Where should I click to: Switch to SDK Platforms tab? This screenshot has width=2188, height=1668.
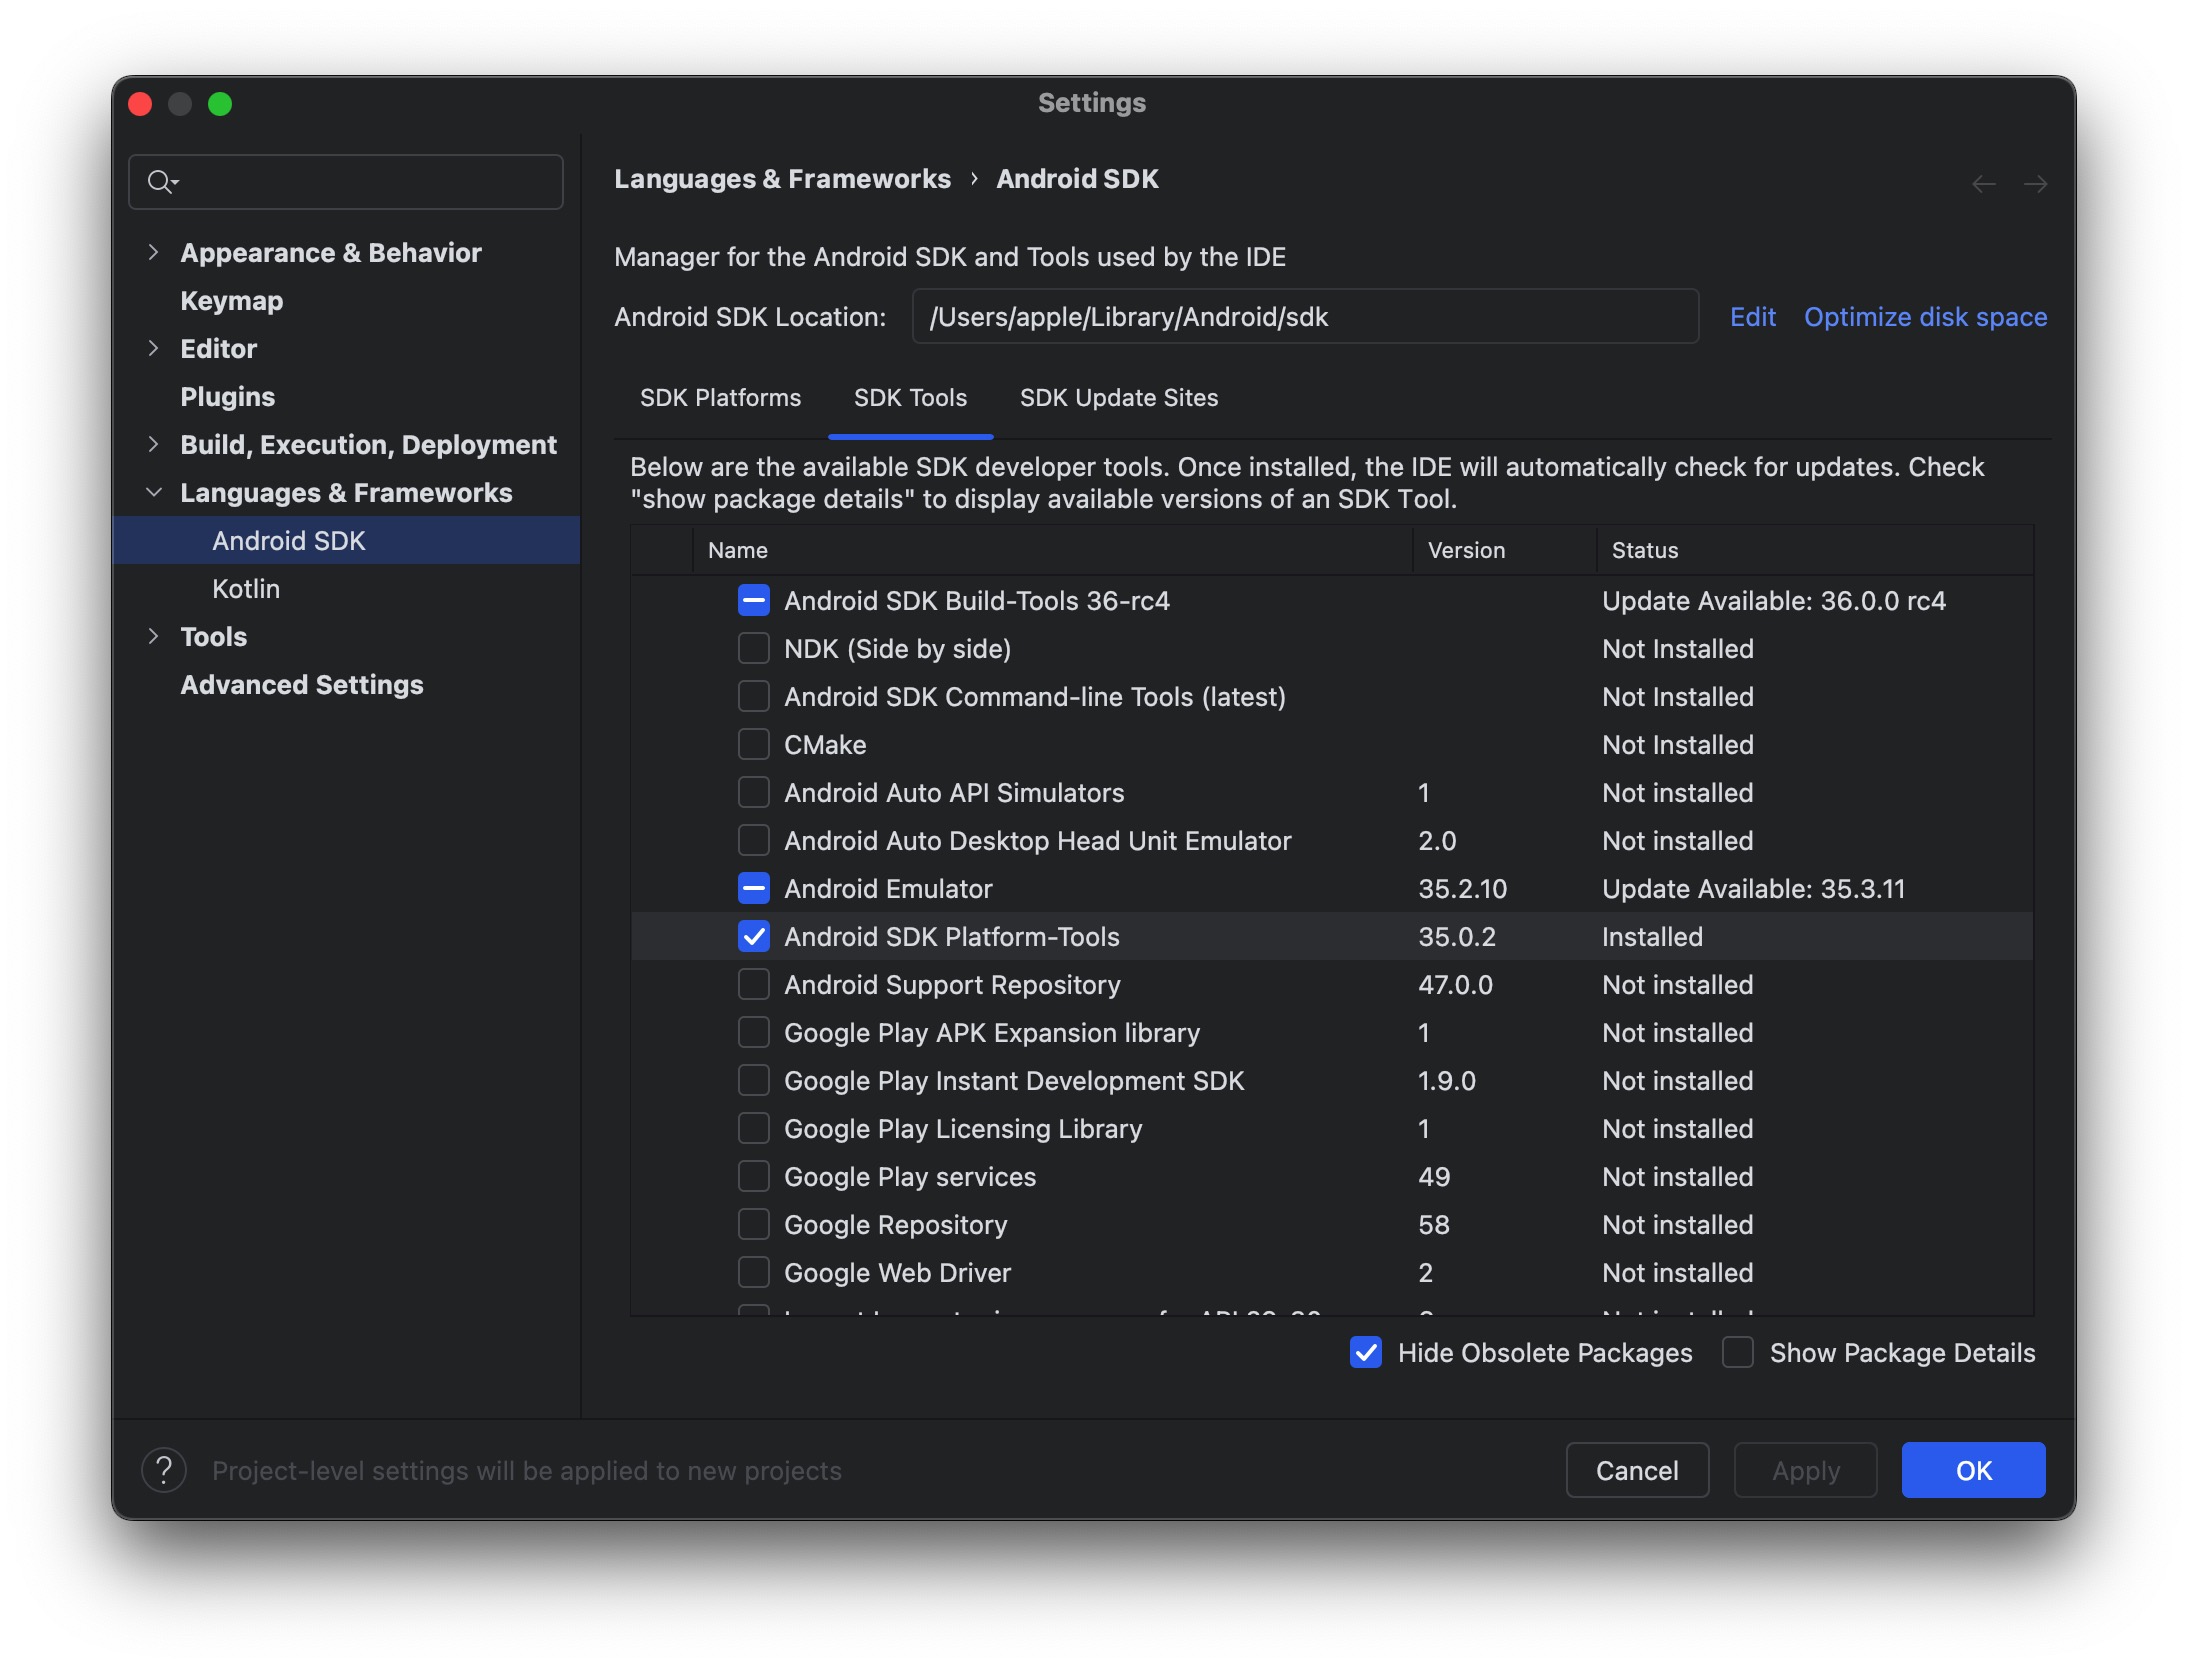[x=720, y=398]
